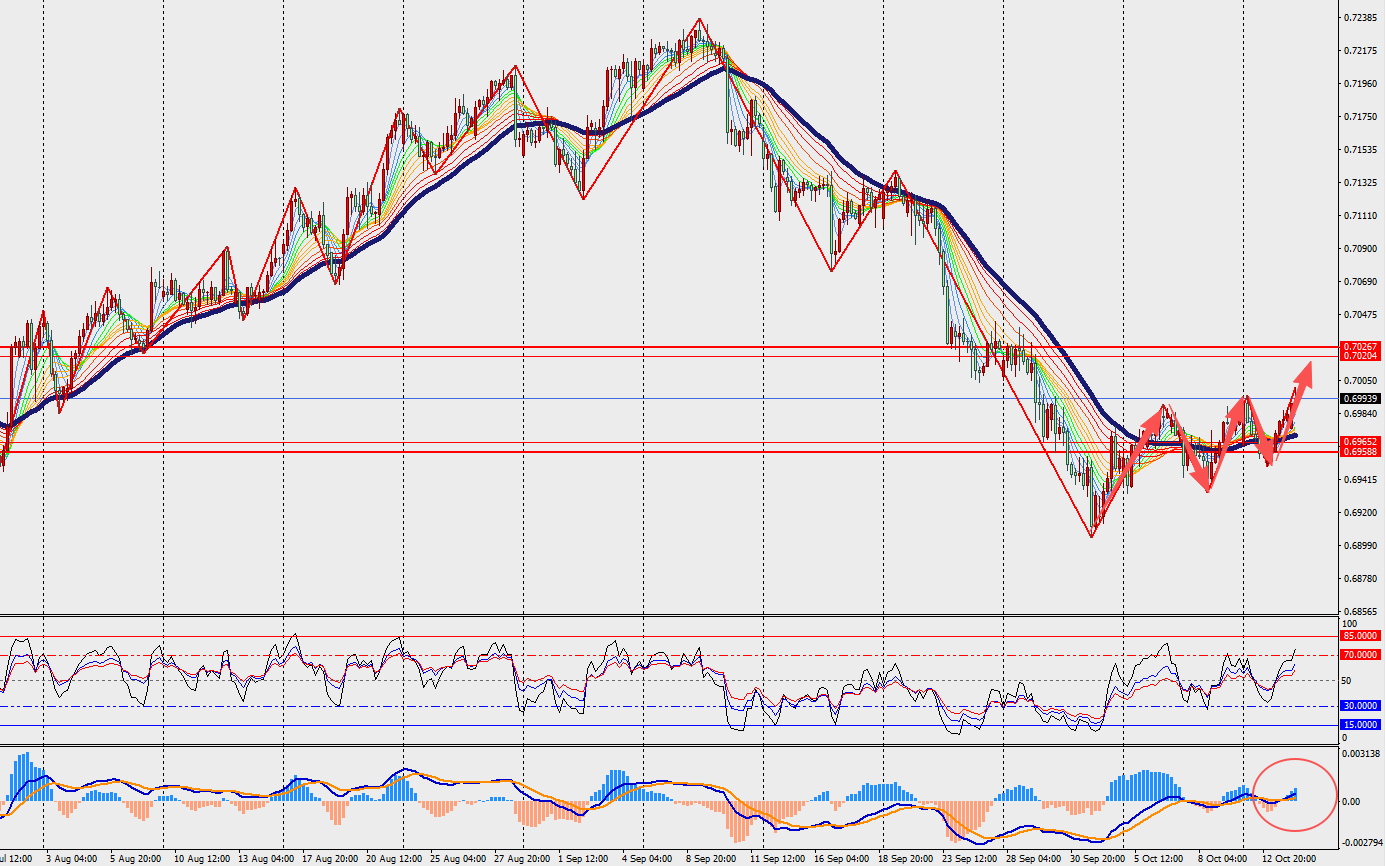Image resolution: width=1386 pixels, height=866 pixels.
Task: Select the red 0.70267 level label
Action: (x=1360, y=347)
